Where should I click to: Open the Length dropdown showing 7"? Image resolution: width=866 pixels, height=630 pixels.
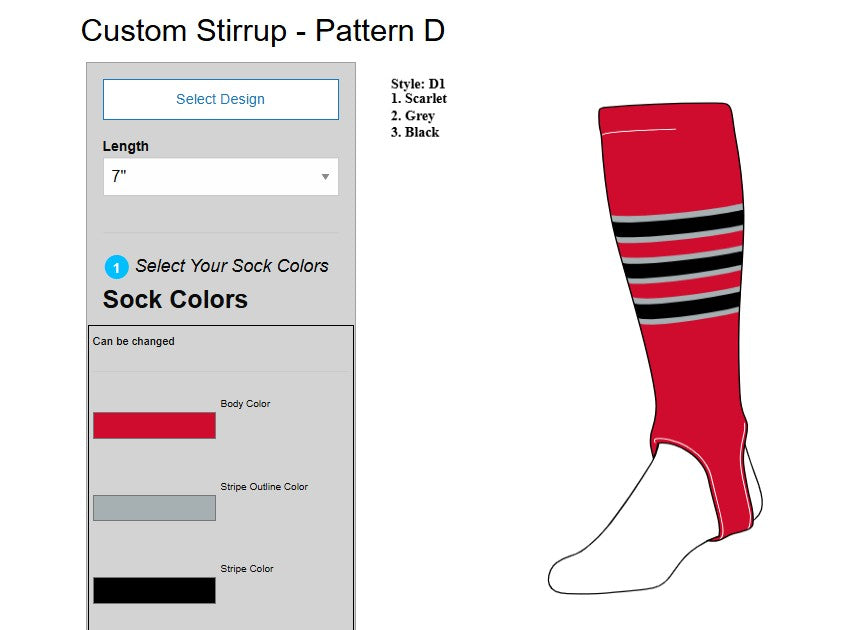coord(210,177)
